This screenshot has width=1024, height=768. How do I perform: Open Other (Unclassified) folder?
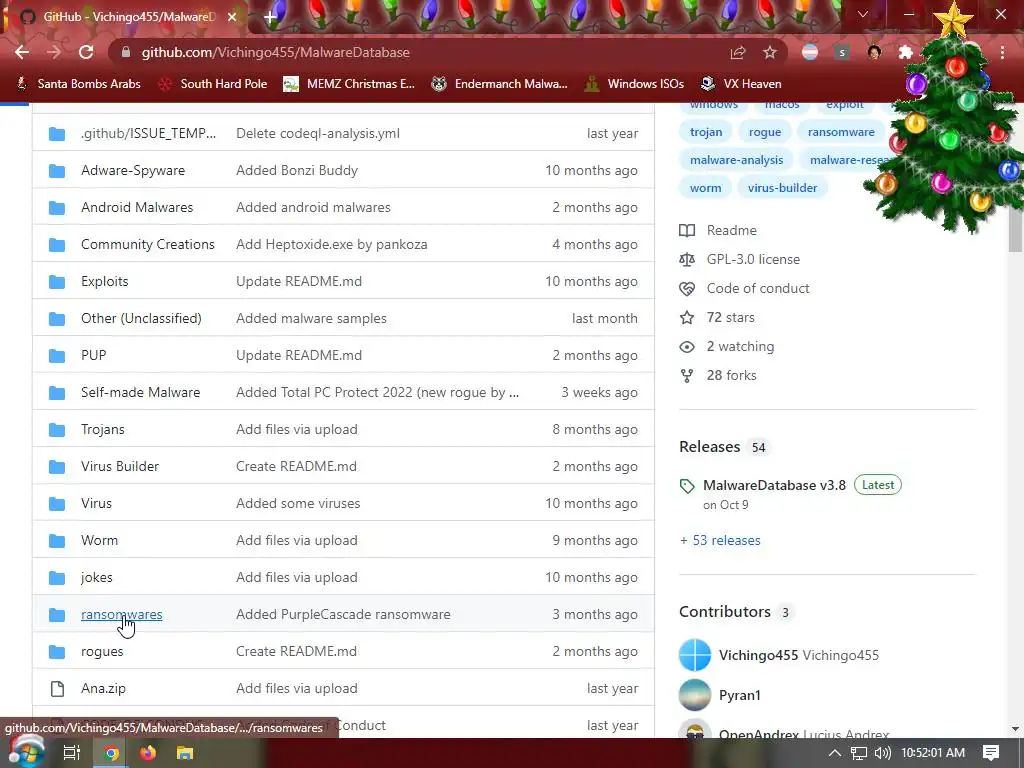[141, 319]
